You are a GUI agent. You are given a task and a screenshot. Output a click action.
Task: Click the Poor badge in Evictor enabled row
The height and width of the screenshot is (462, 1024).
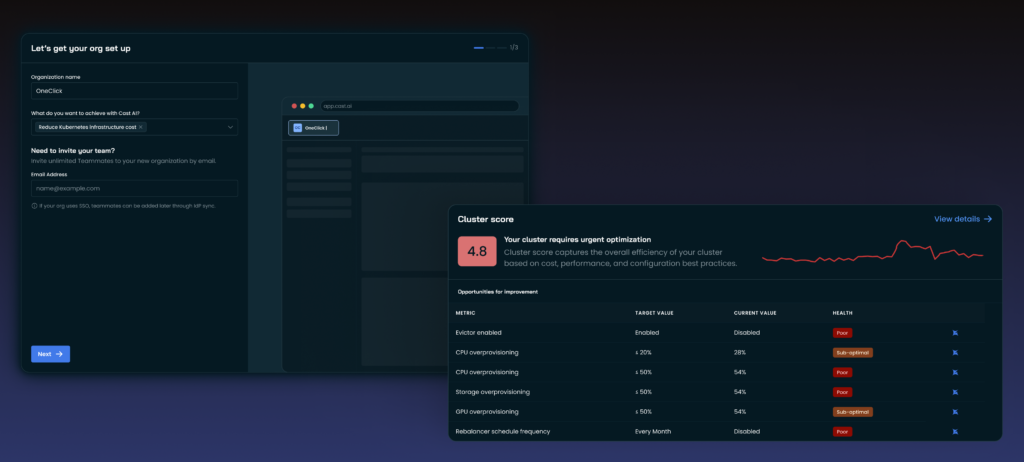click(x=842, y=333)
